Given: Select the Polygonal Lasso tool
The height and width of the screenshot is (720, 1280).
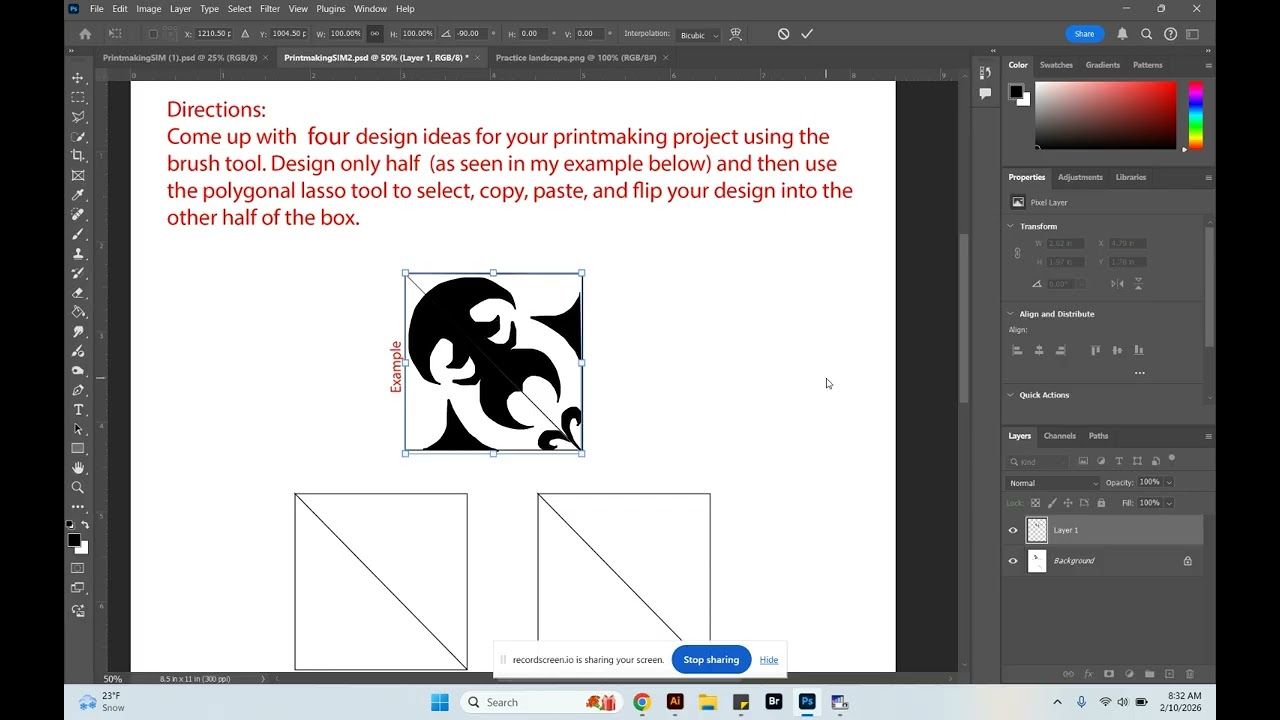Looking at the screenshot, I should point(78,117).
